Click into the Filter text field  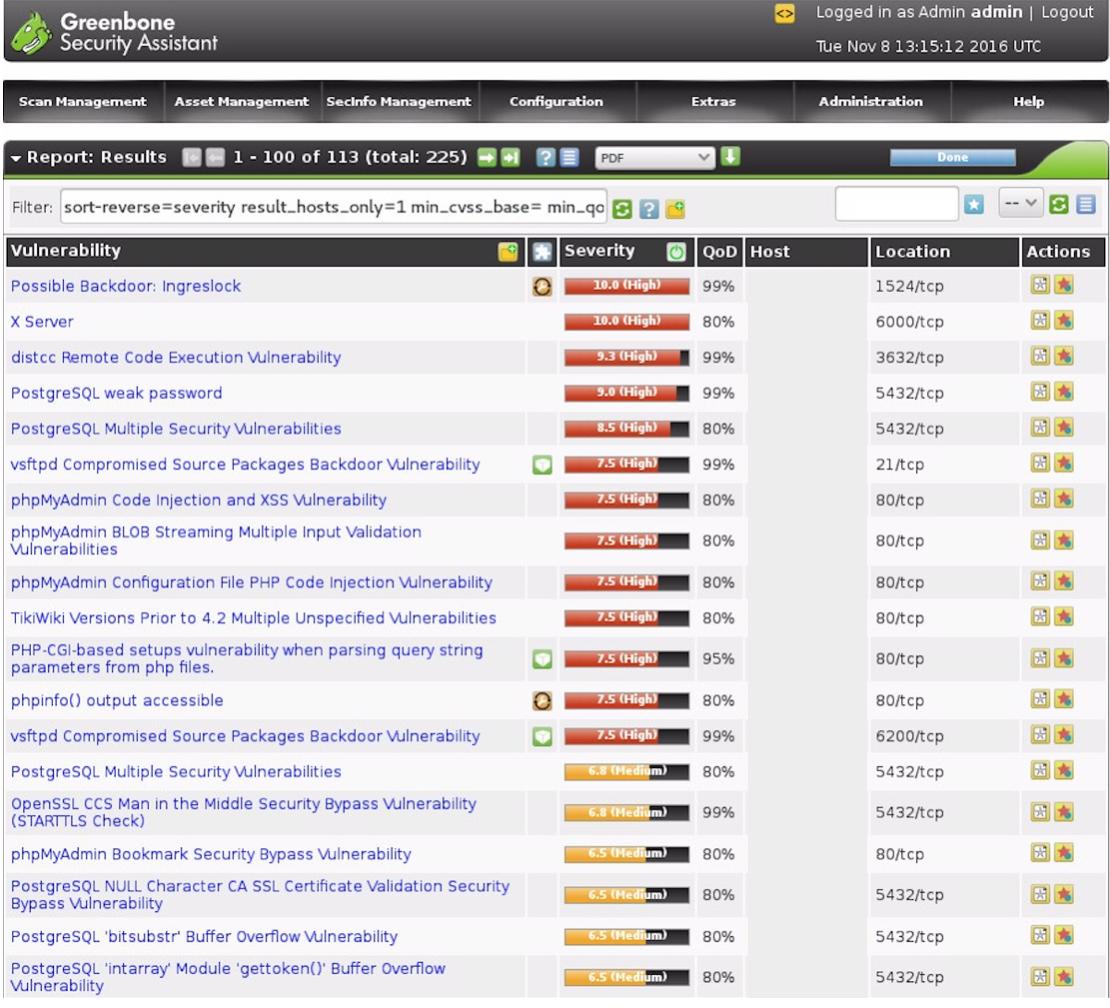333,207
